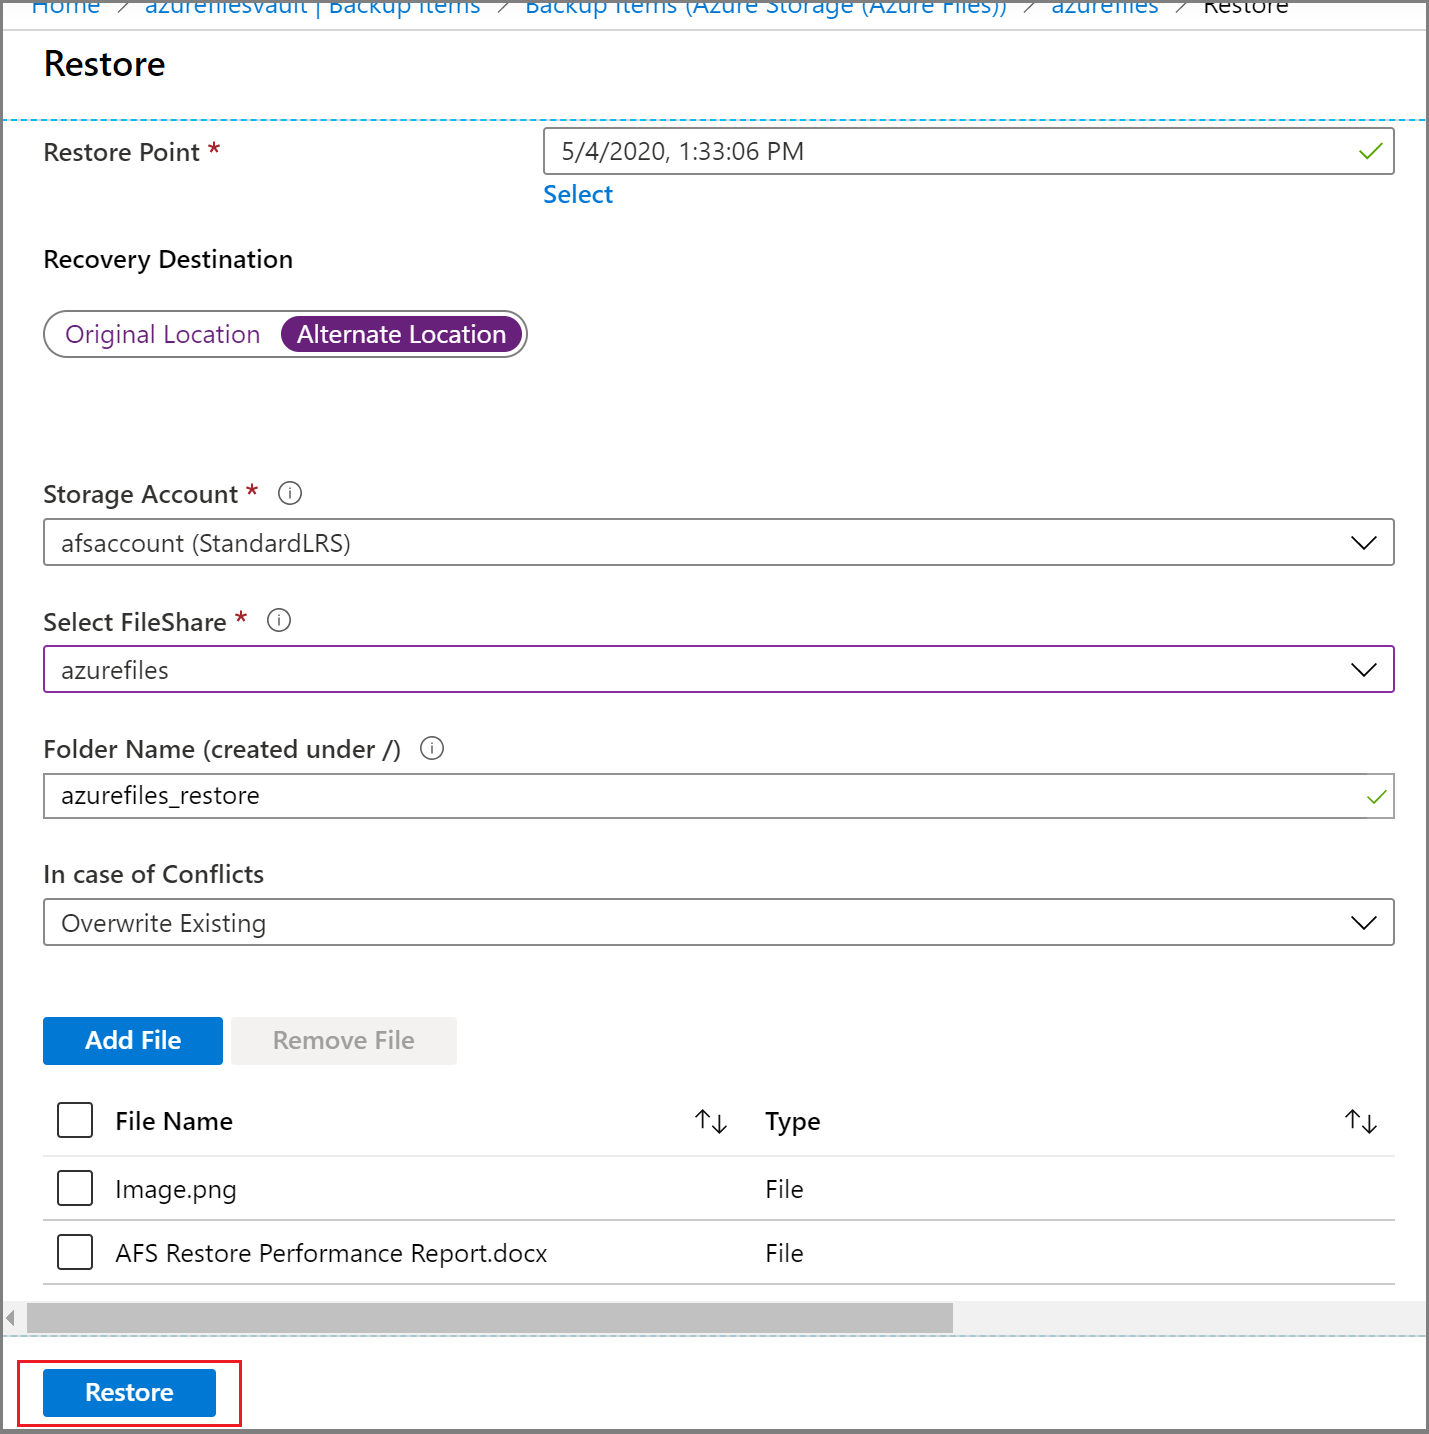Image resolution: width=1429 pixels, height=1434 pixels.
Task: Sort by File Name column
Action: pyautogui.click(x=710, y=1121)
